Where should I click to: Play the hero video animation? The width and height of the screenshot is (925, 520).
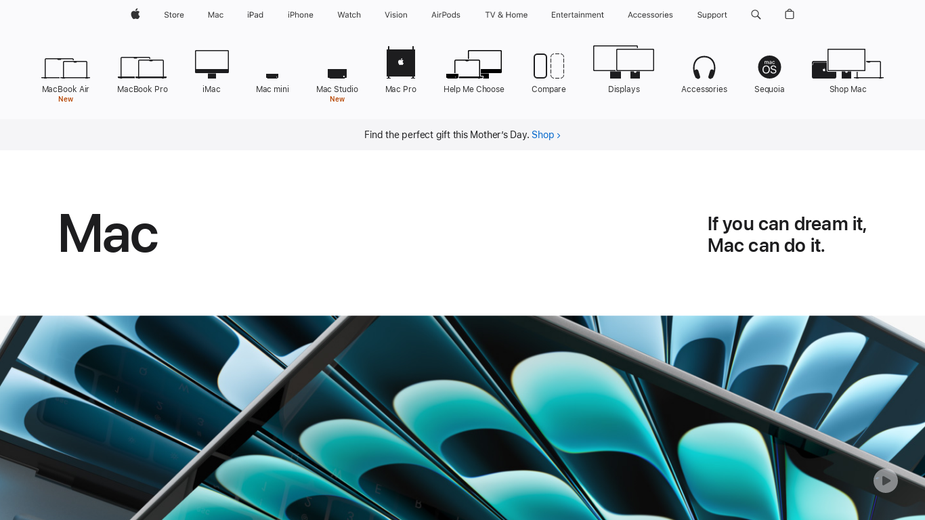[x=885, y=480]
